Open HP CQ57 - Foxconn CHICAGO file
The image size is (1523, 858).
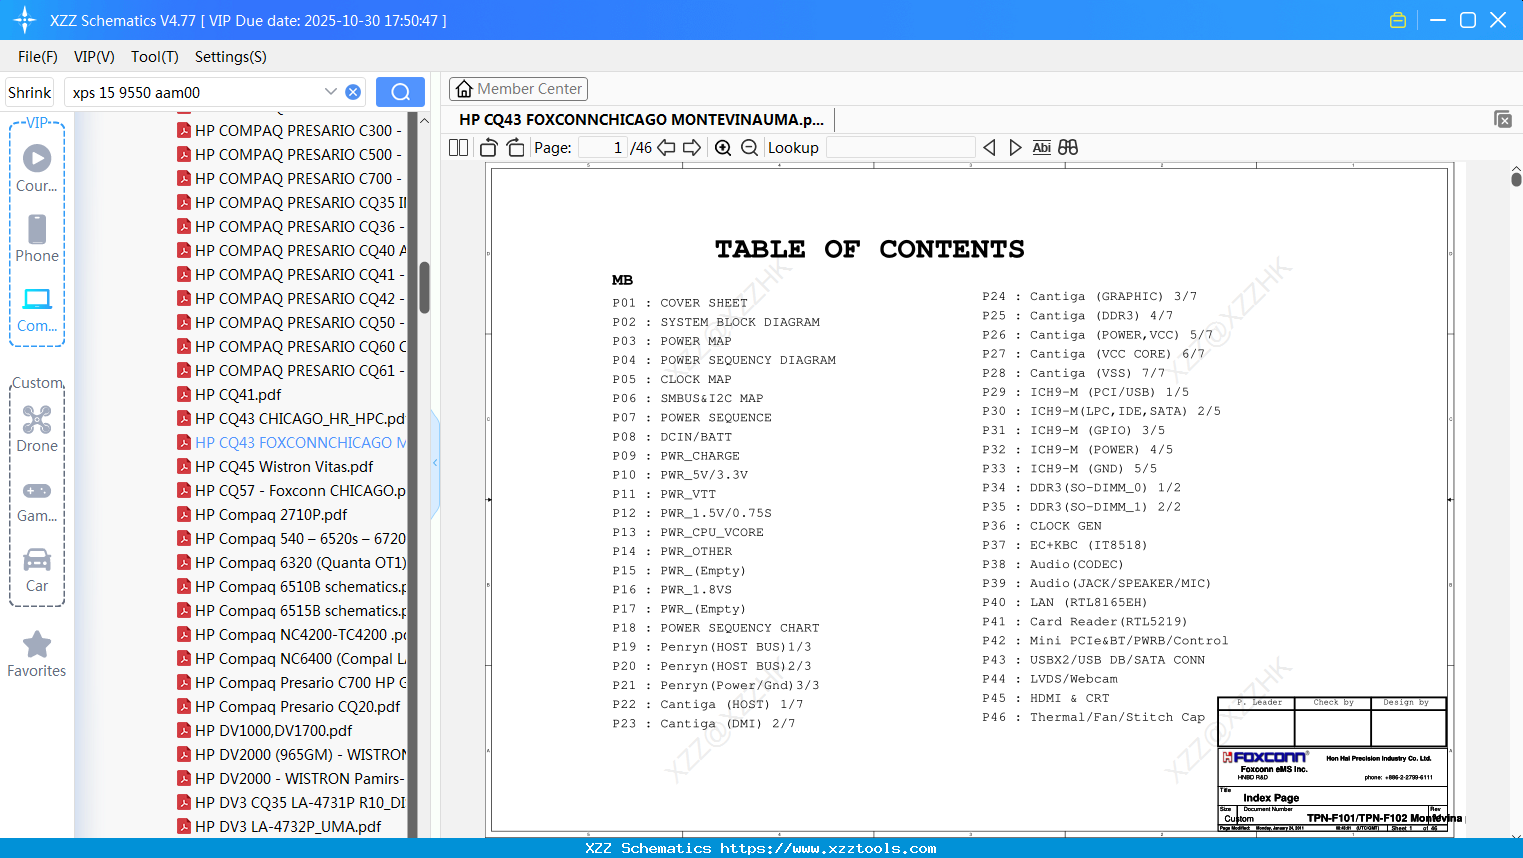292,490
